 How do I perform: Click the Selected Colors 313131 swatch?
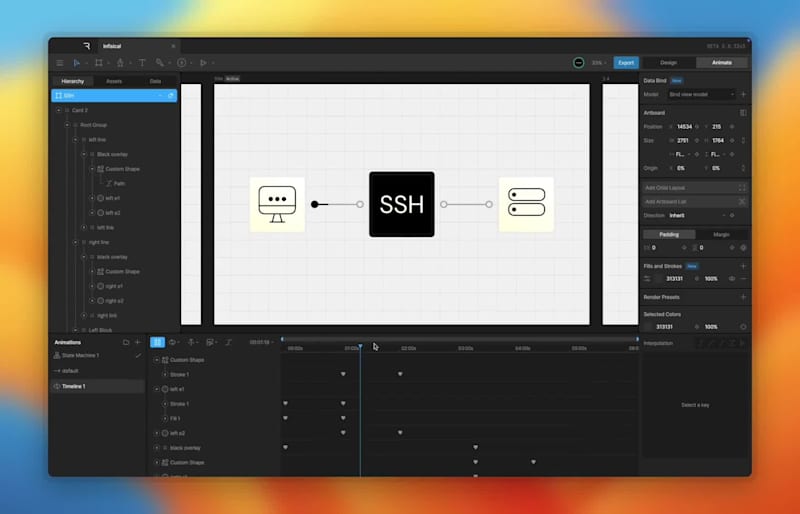(648, 327)
